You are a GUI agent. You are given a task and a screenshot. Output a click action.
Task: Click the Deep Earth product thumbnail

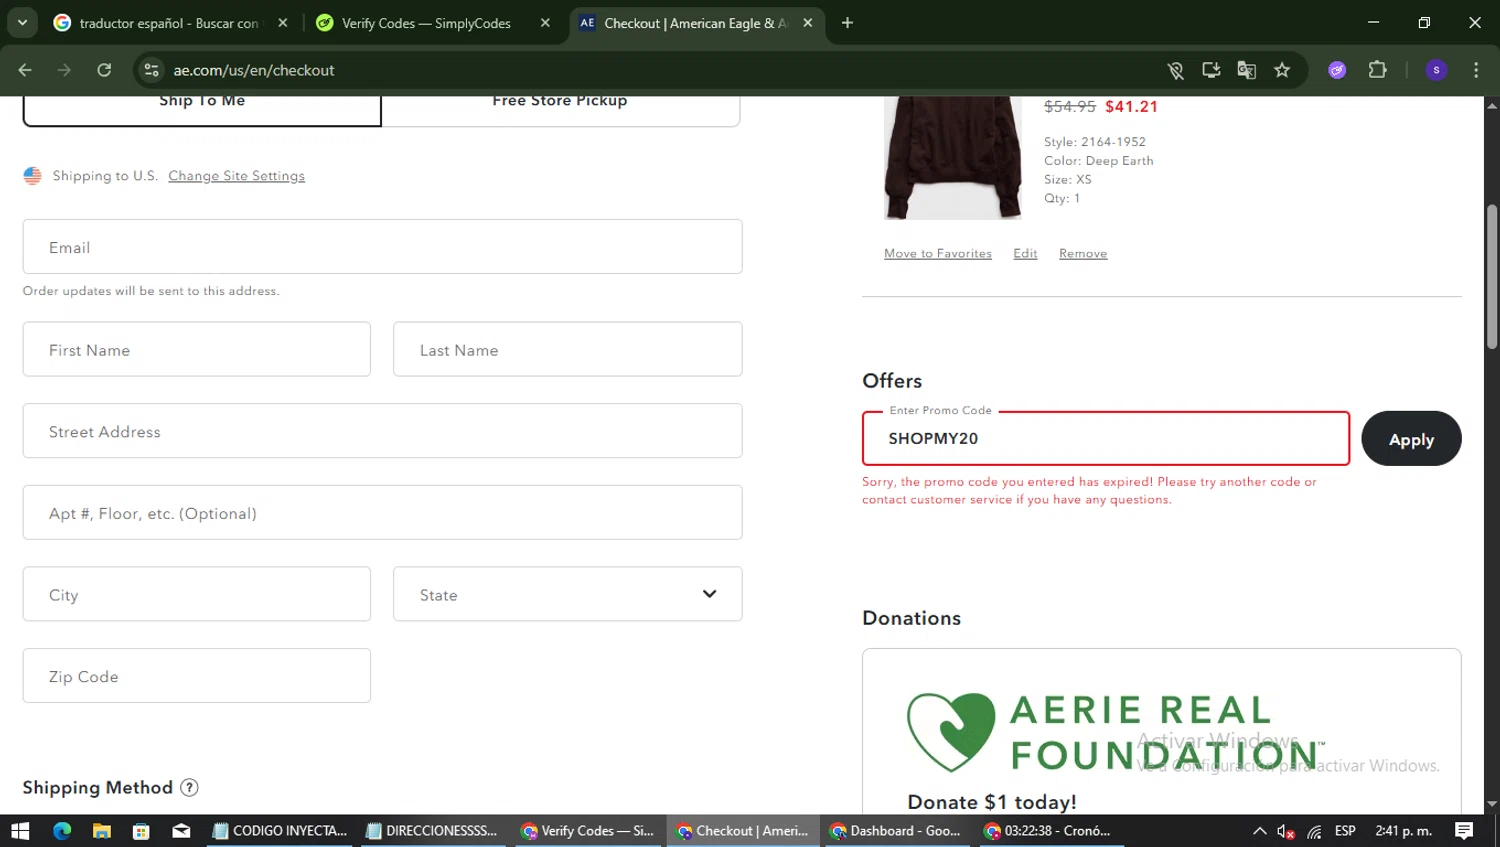953,158
